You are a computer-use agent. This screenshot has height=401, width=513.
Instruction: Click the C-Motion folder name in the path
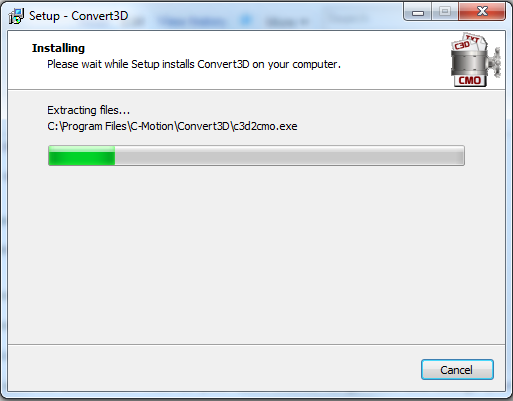click(152, 126)
